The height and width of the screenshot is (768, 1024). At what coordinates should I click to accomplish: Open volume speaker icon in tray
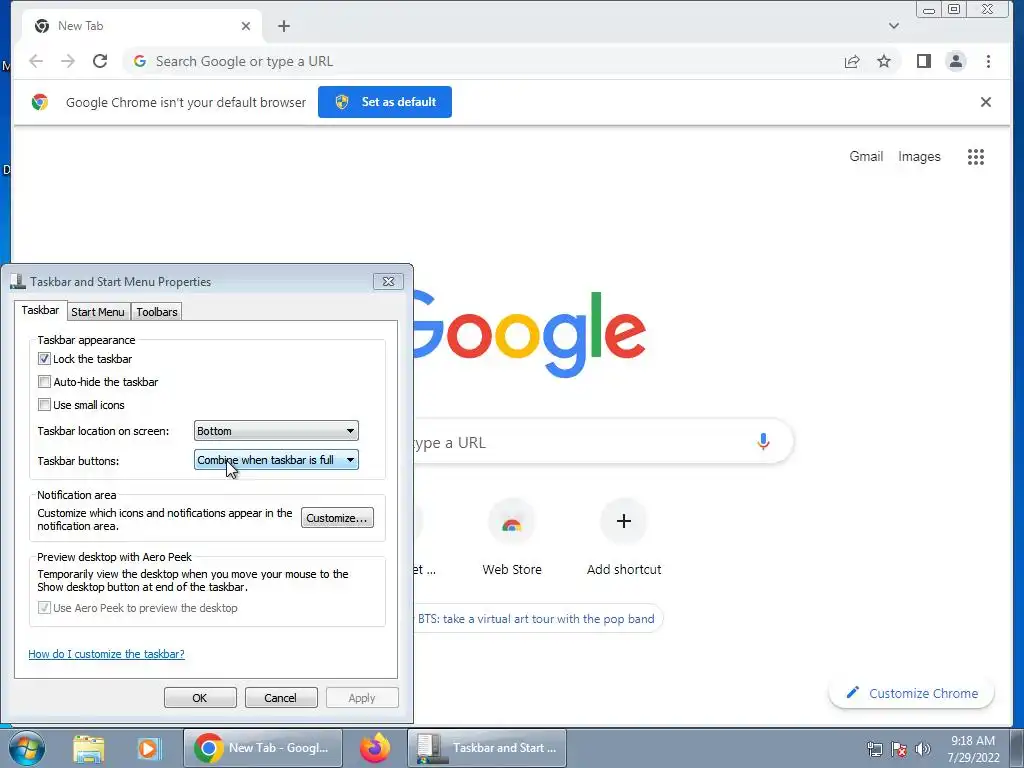point(923,749)
